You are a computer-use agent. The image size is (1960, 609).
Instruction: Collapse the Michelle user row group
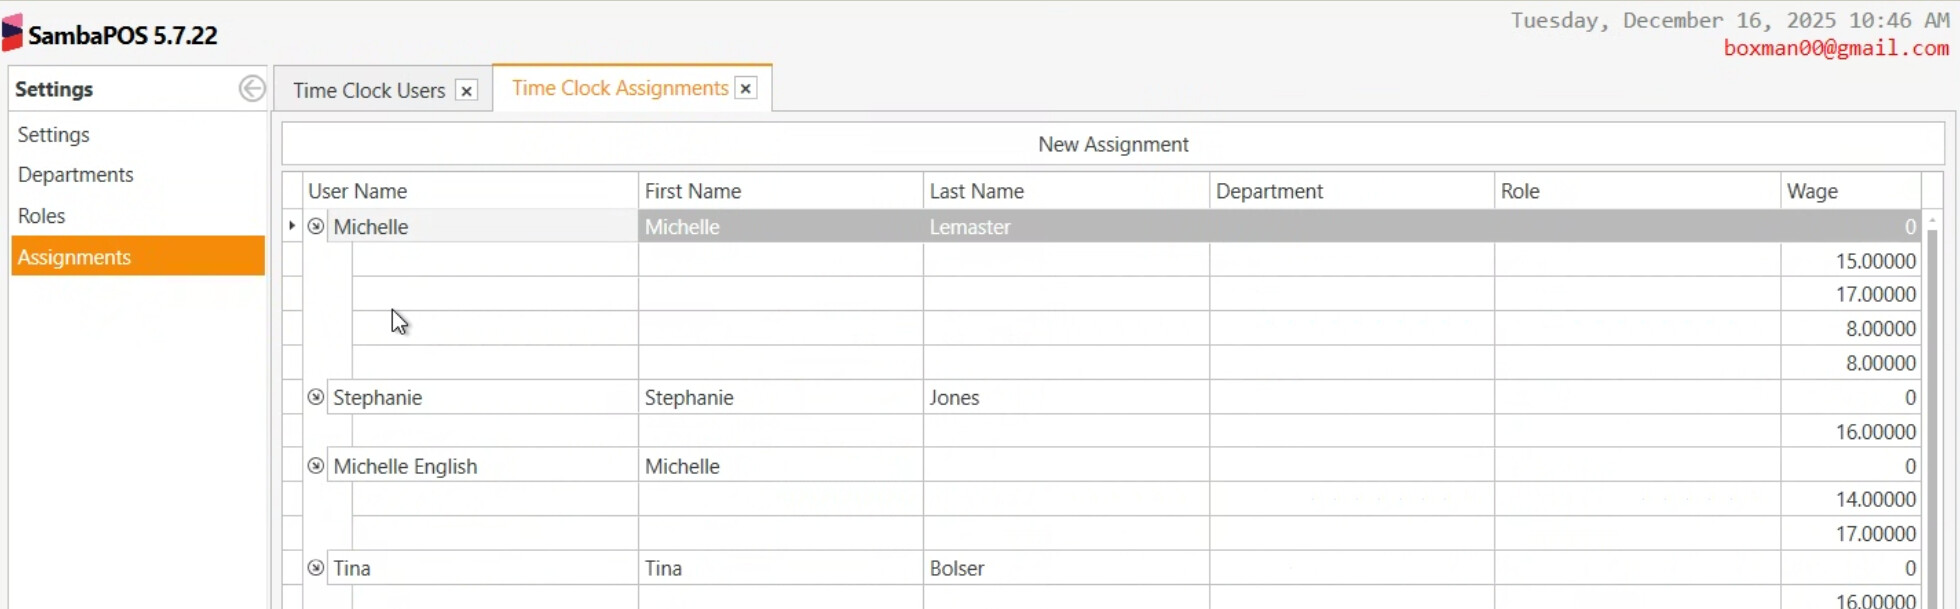coord(316,227)
